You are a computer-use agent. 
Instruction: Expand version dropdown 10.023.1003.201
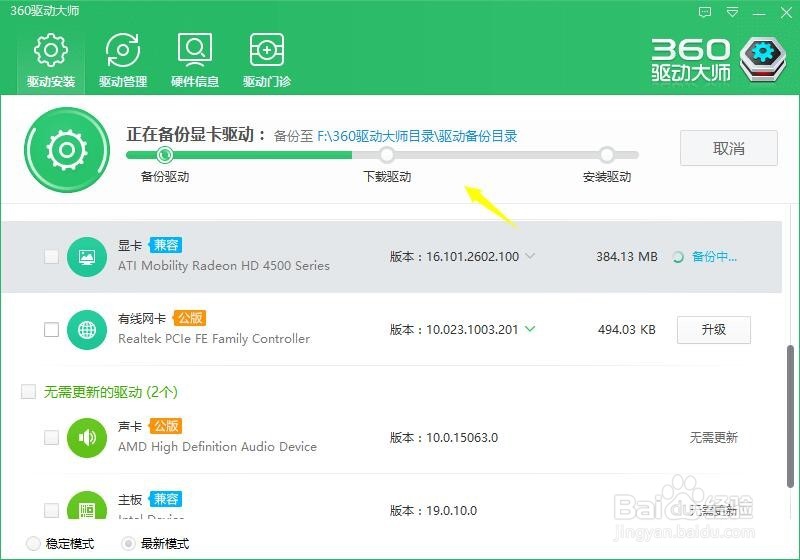point(530,329)
